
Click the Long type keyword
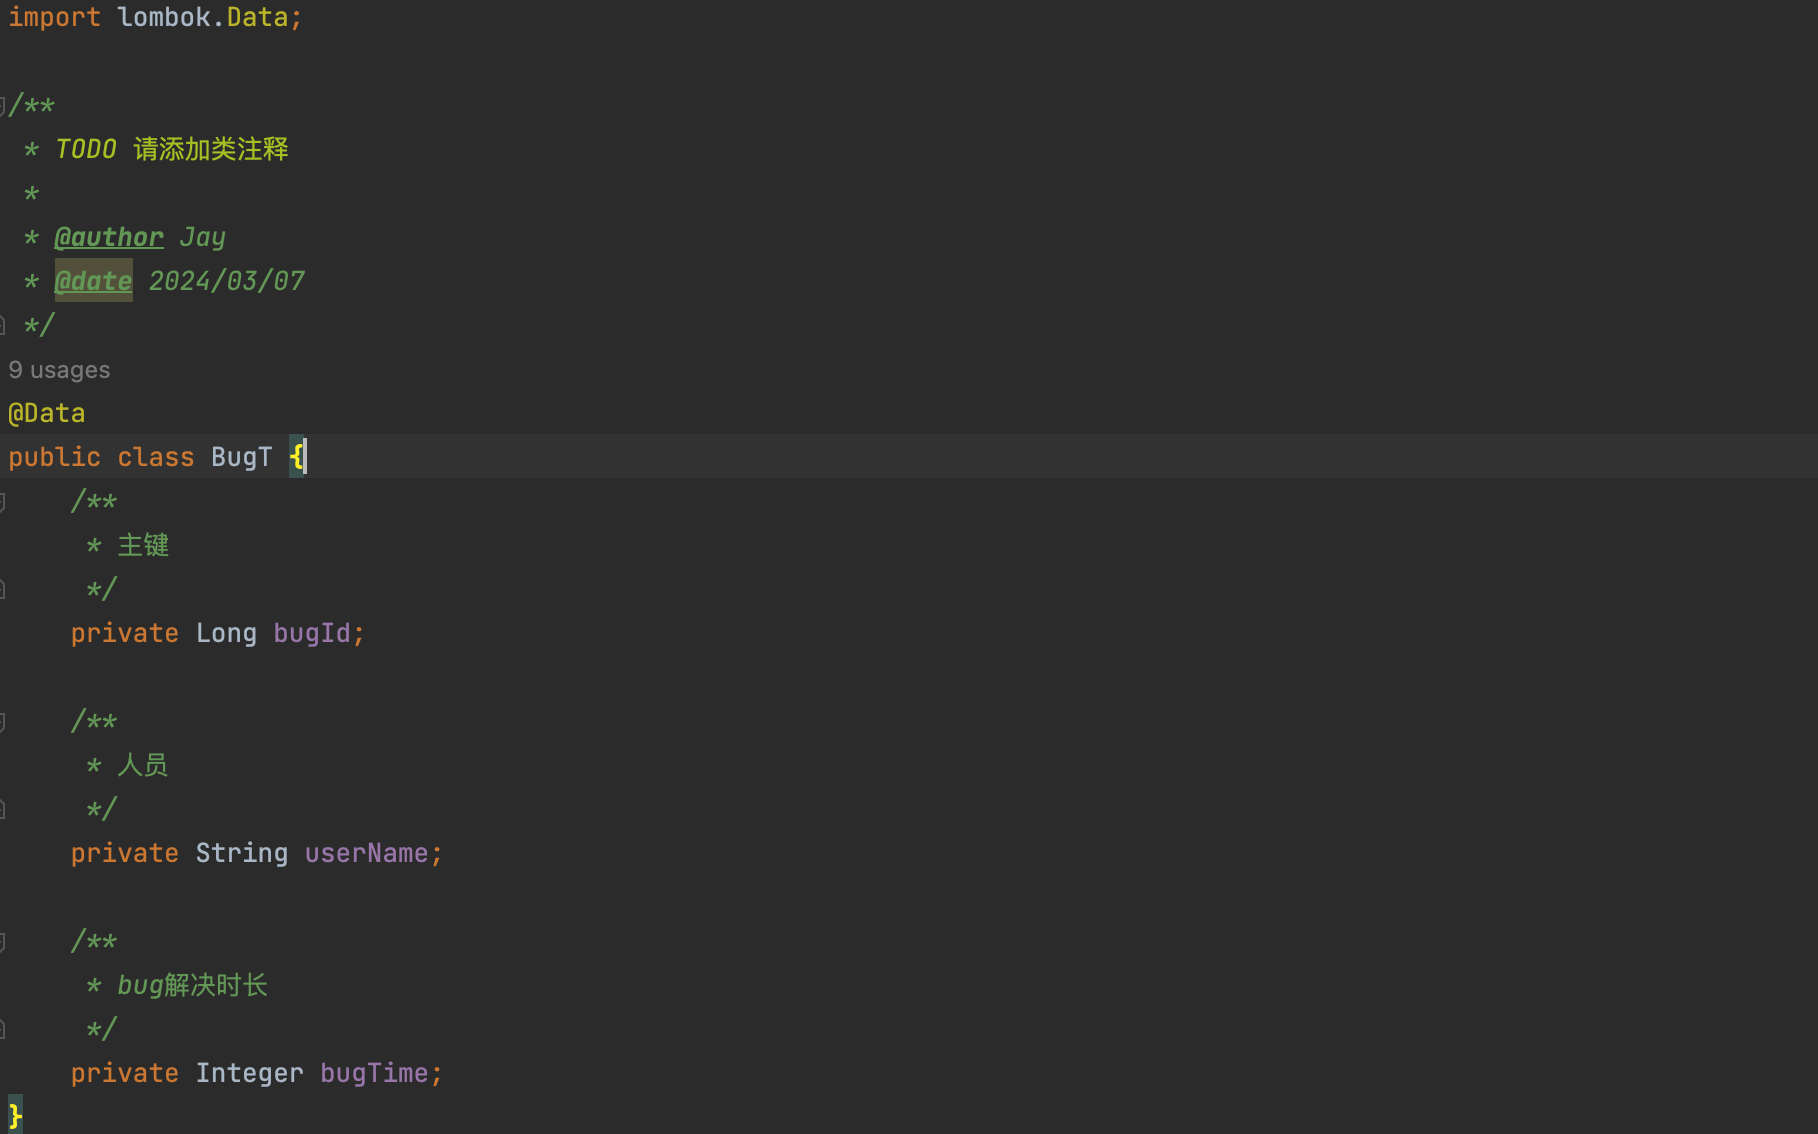226,633
